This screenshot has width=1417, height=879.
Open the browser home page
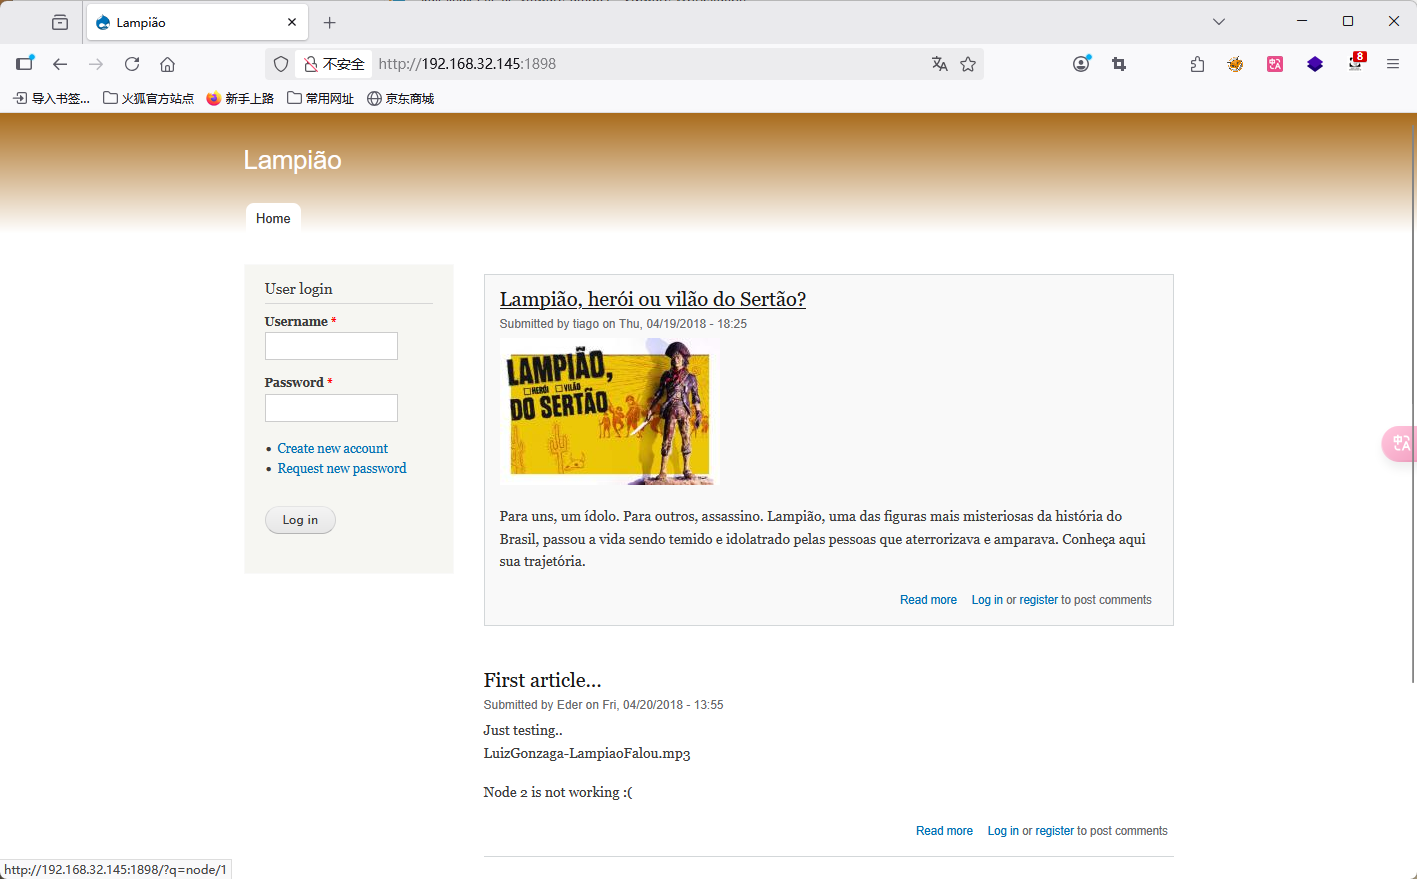tap(167, 64)
